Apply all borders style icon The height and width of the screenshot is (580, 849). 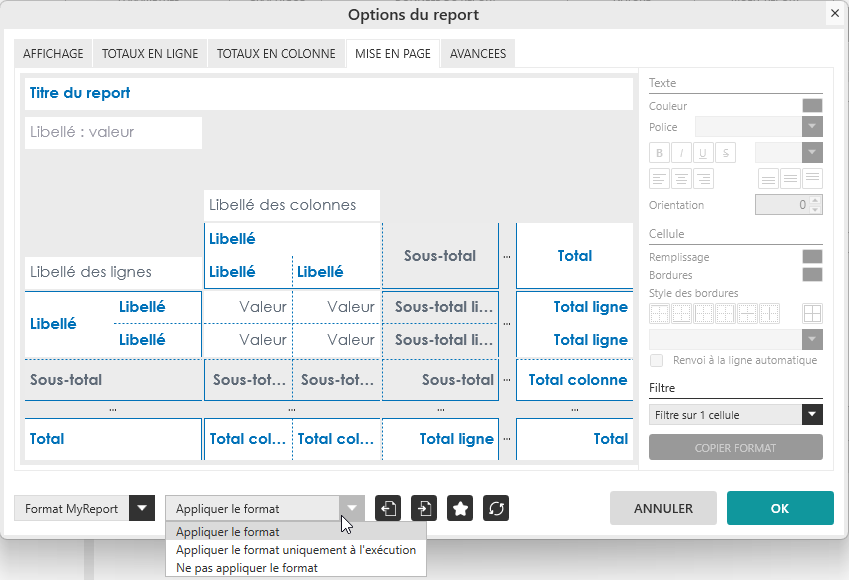(x=812, y=313)
